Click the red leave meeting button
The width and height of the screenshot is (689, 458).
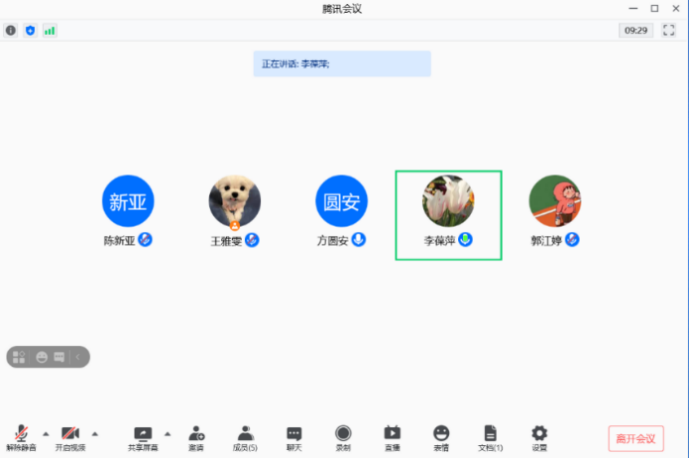[636, 438]
